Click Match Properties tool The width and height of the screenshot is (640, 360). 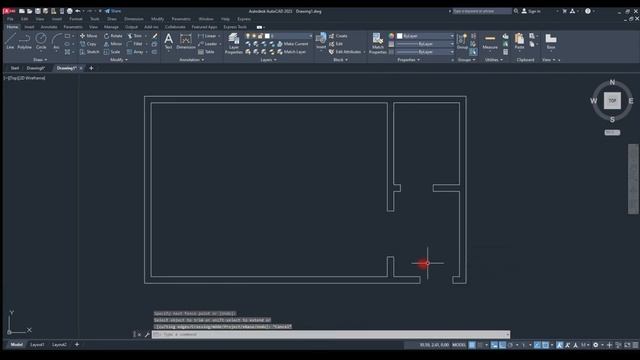pyautogui.click(x=378, y=43)
